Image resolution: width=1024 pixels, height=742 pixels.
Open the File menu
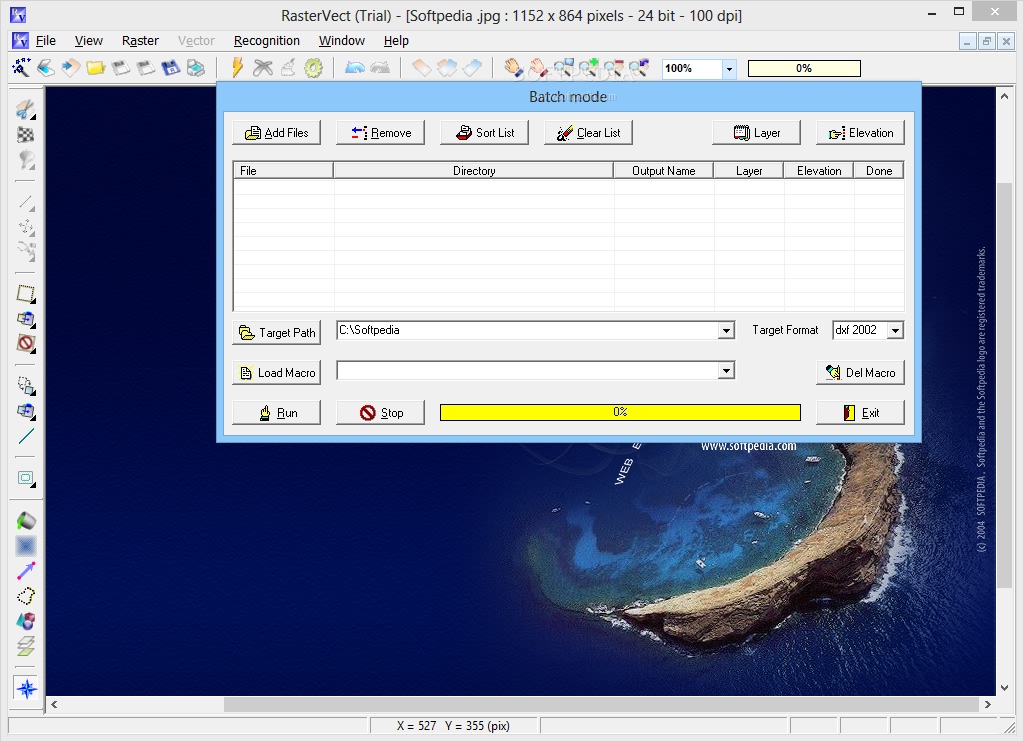pyautogui.click(x=46, y=40)
